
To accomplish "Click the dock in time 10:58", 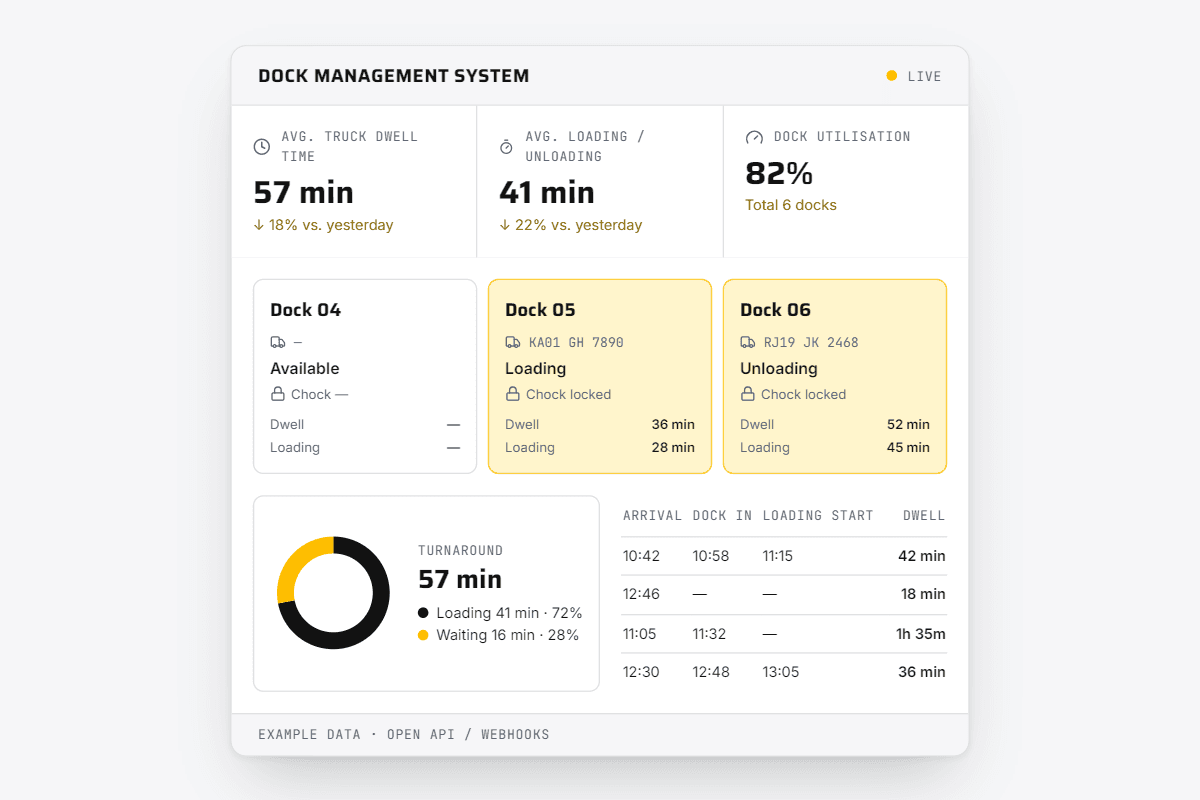I will (711, 556).
